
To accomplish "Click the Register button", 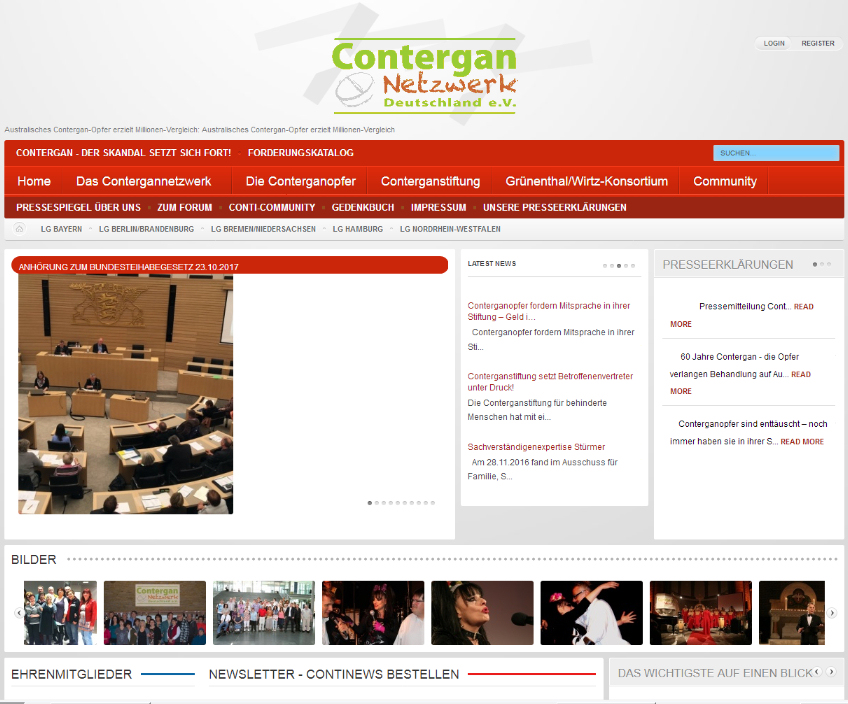I will click(x=818, y=43).
